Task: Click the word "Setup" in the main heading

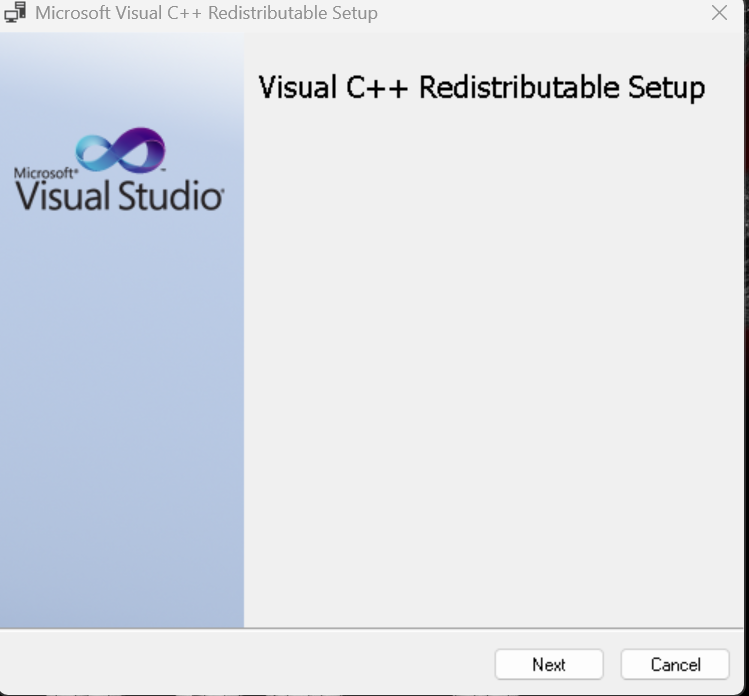Action: coord(666,88)
